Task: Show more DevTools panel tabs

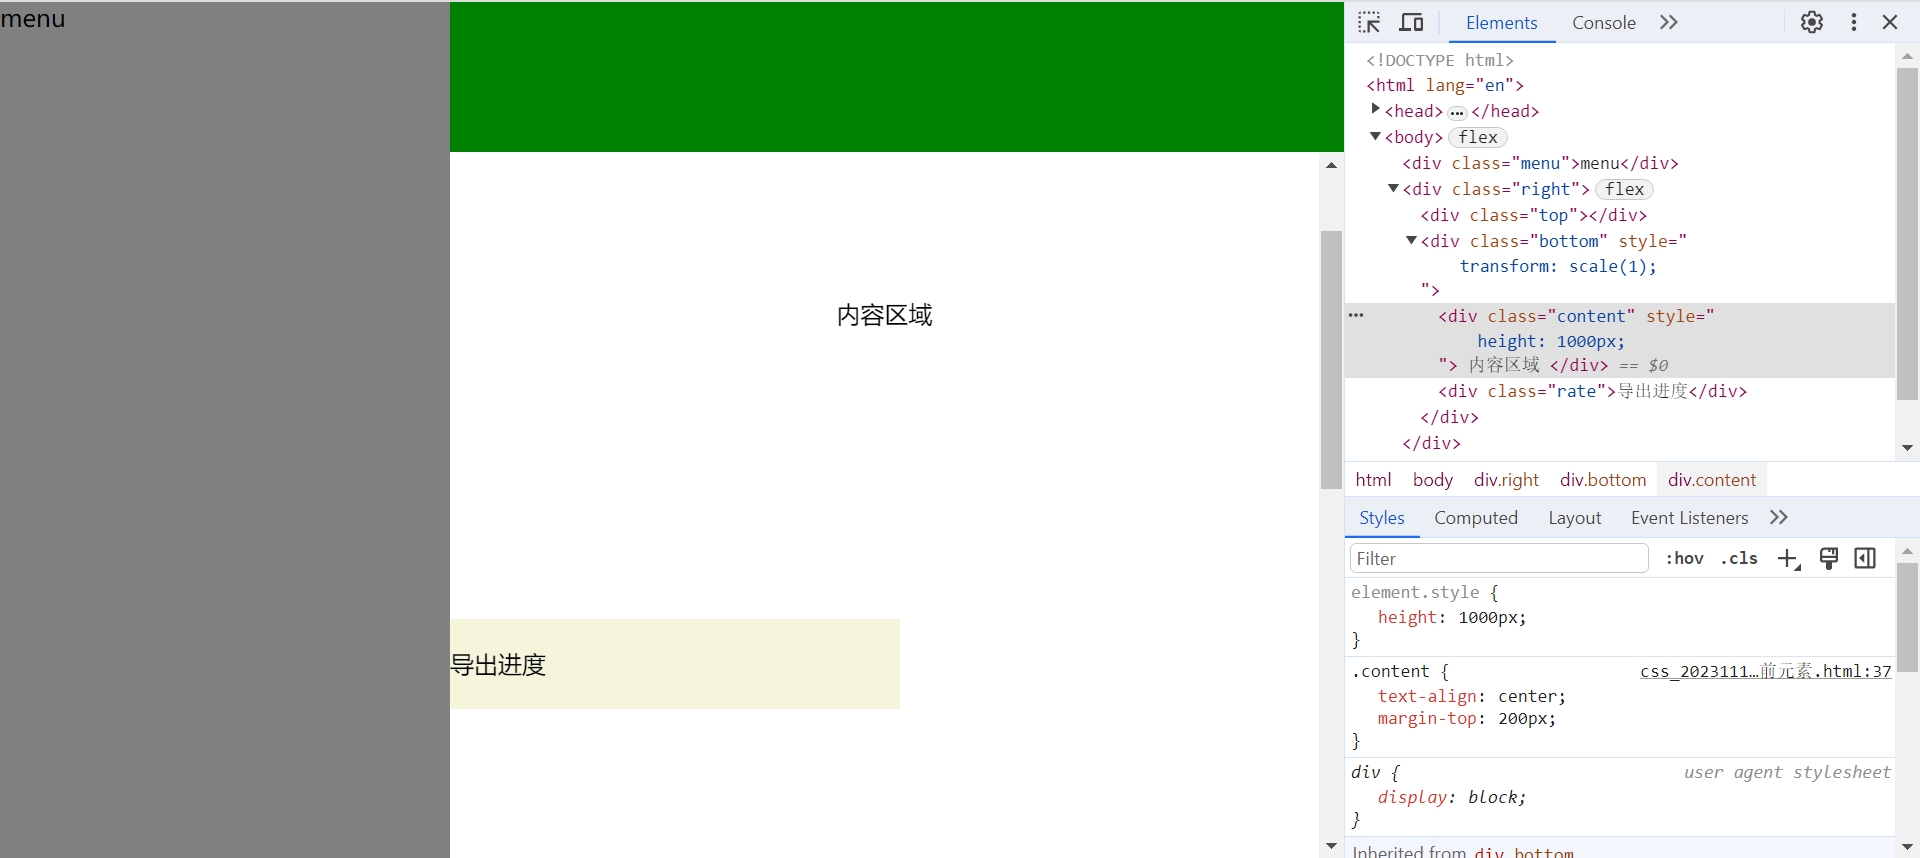Action: click(x=1668, y=22)
